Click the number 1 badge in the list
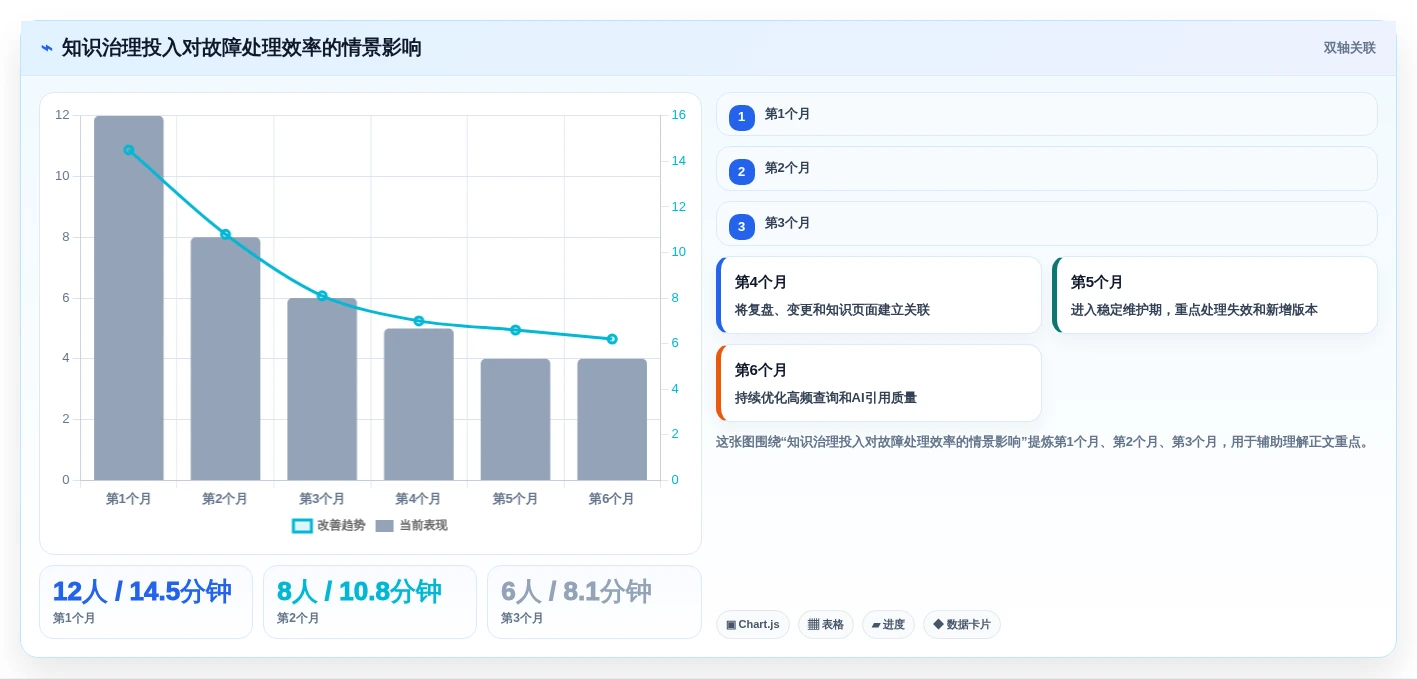Image resolution: width=1417 pixels, height=679 pixels. click(x=742, y=117)
